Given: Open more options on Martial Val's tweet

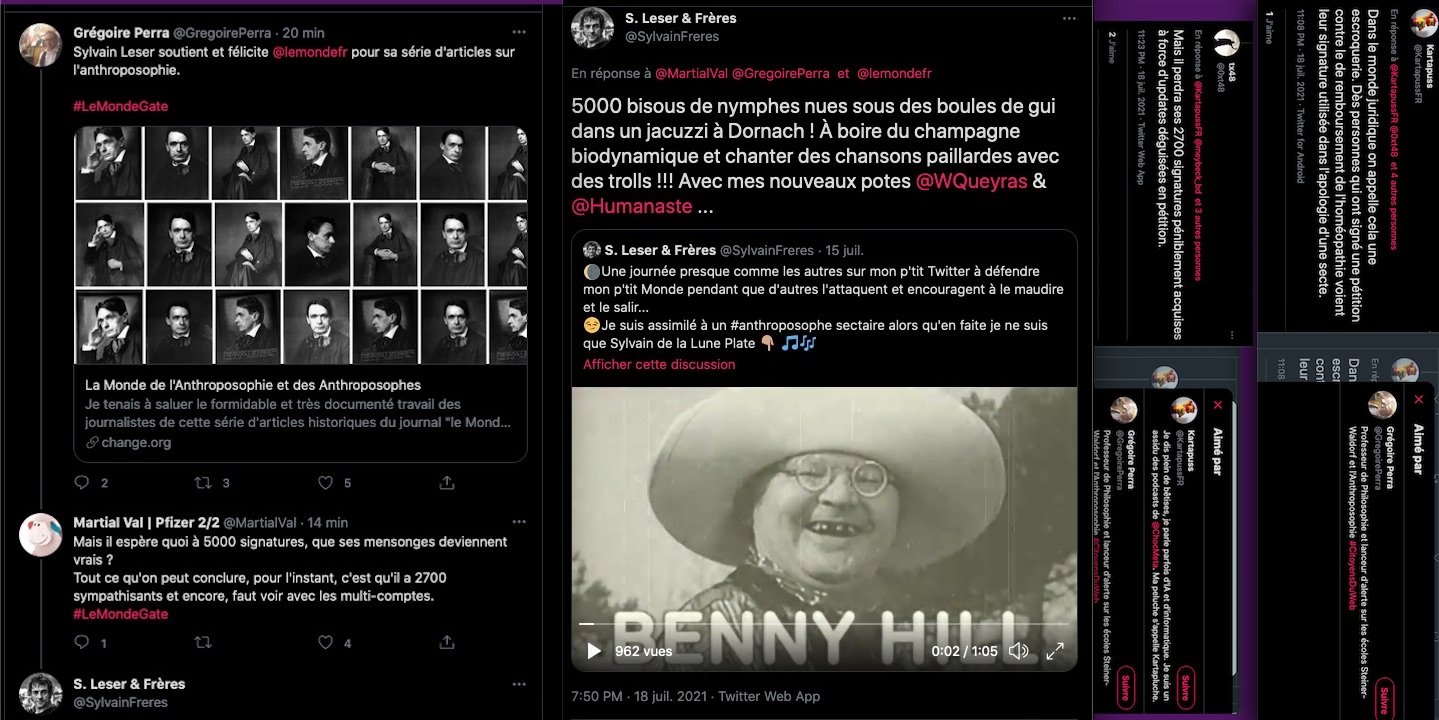Looking at the screenshot, I should click(x=518, y=523).
